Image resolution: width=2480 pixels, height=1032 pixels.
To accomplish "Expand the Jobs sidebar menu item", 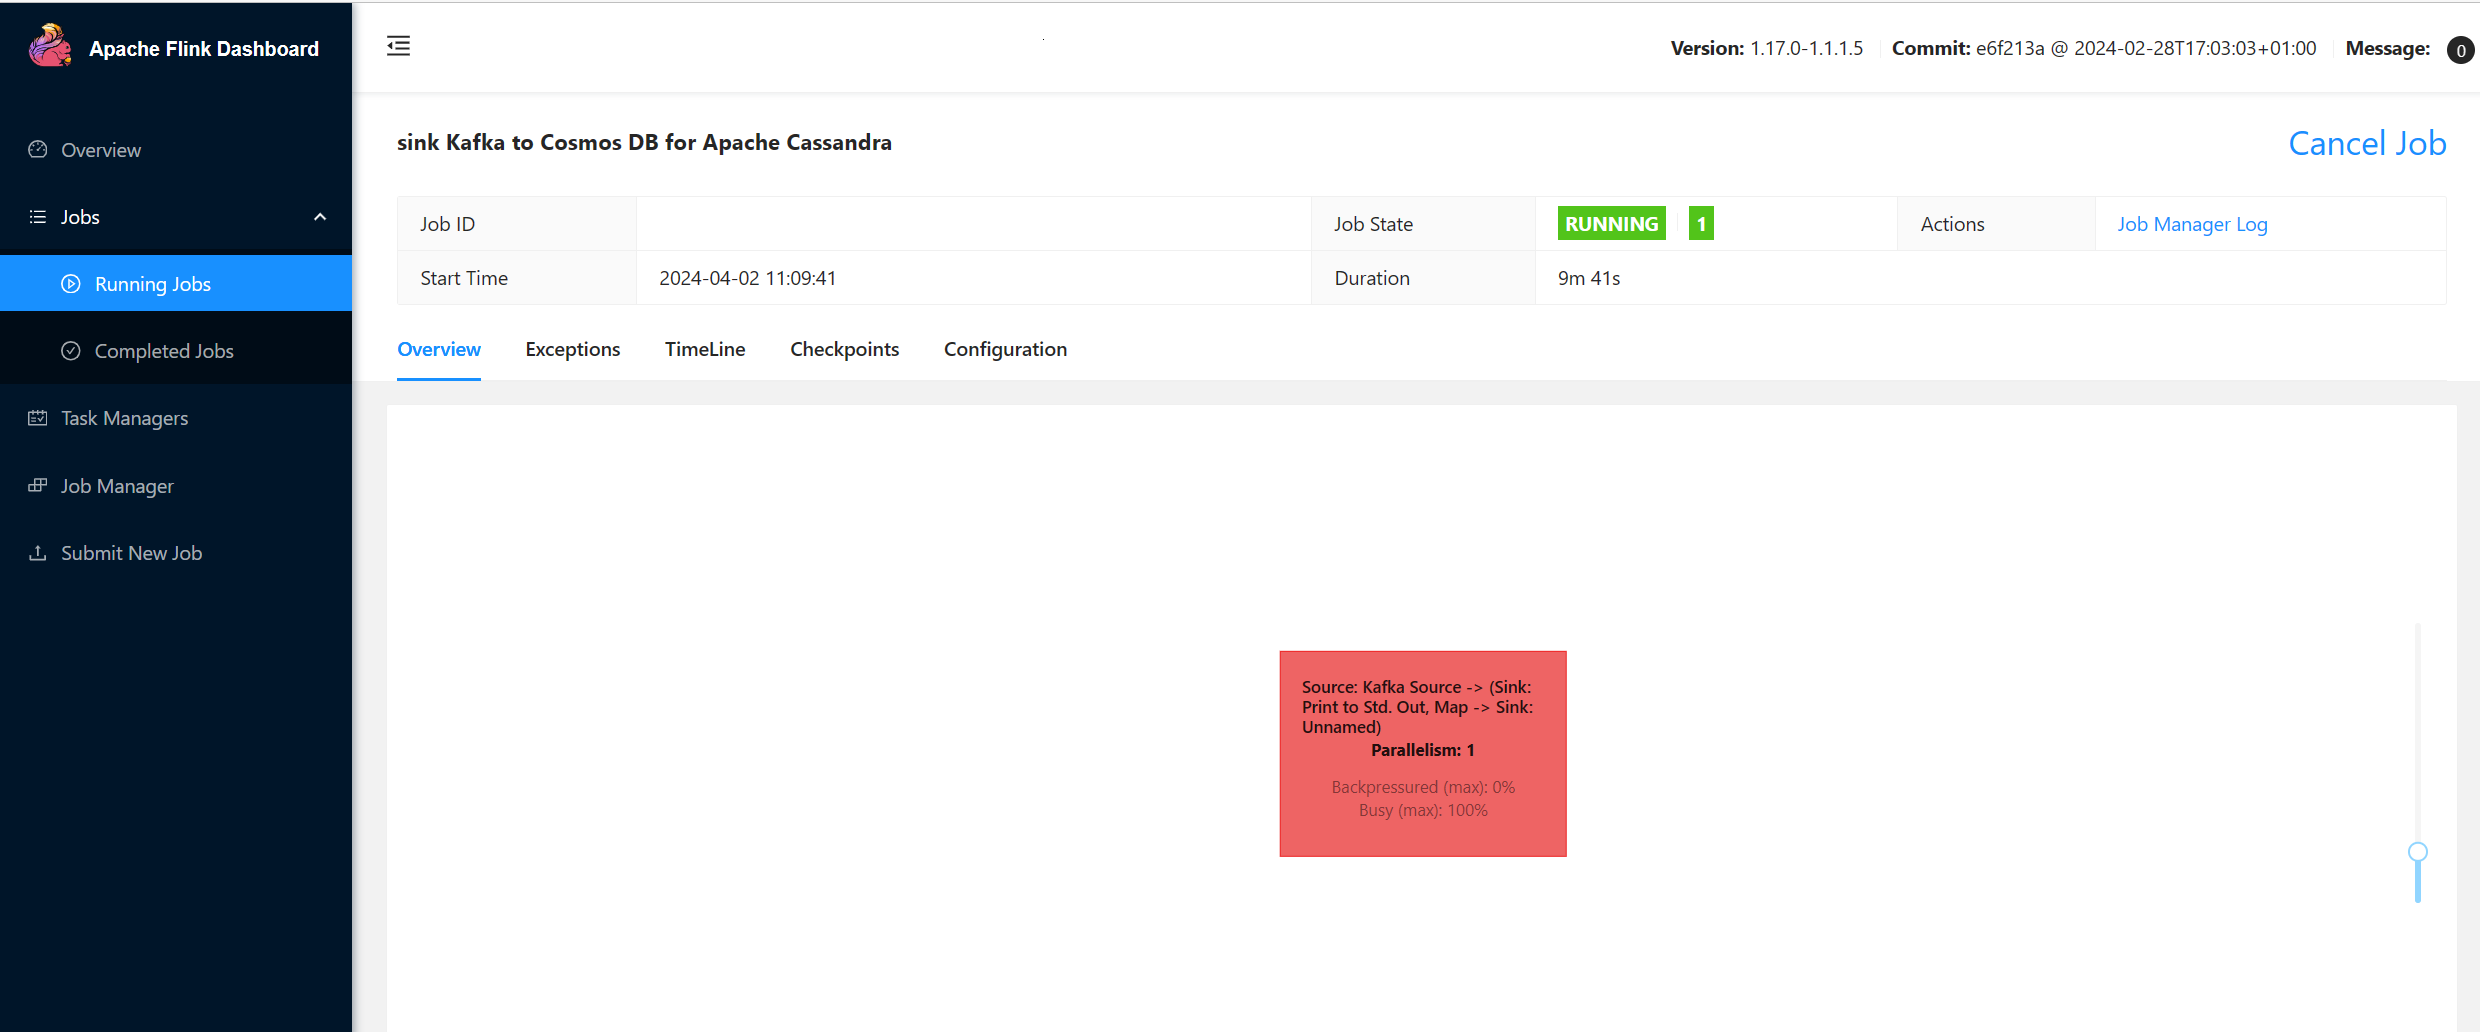I will point(176,217).
